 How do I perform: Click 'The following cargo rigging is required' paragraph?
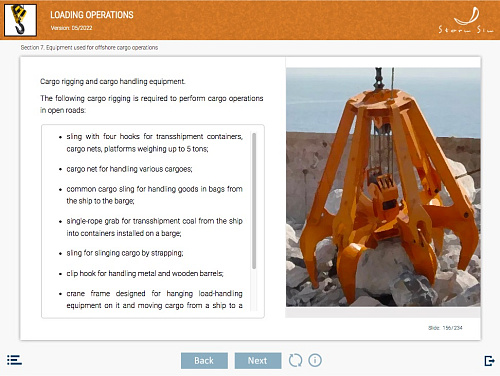point(152,104)
